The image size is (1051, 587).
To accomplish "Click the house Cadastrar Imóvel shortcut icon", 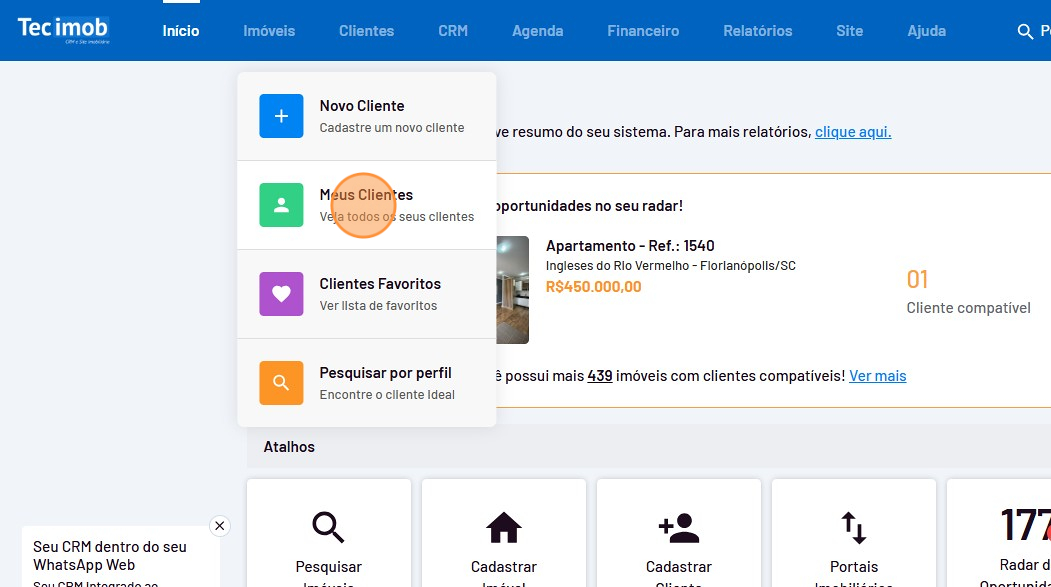I will coord(503,526).
